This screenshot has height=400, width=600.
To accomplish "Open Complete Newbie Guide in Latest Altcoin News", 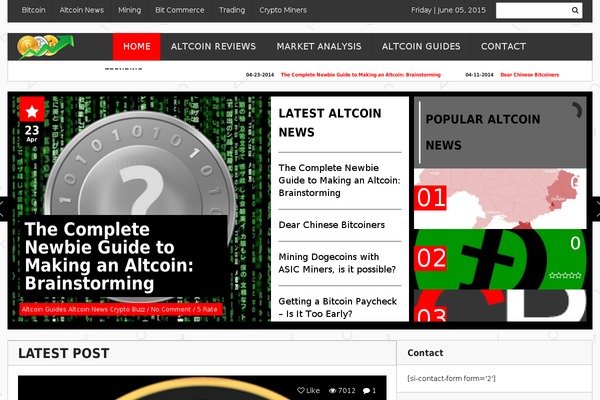I will (x=339, y=180).
